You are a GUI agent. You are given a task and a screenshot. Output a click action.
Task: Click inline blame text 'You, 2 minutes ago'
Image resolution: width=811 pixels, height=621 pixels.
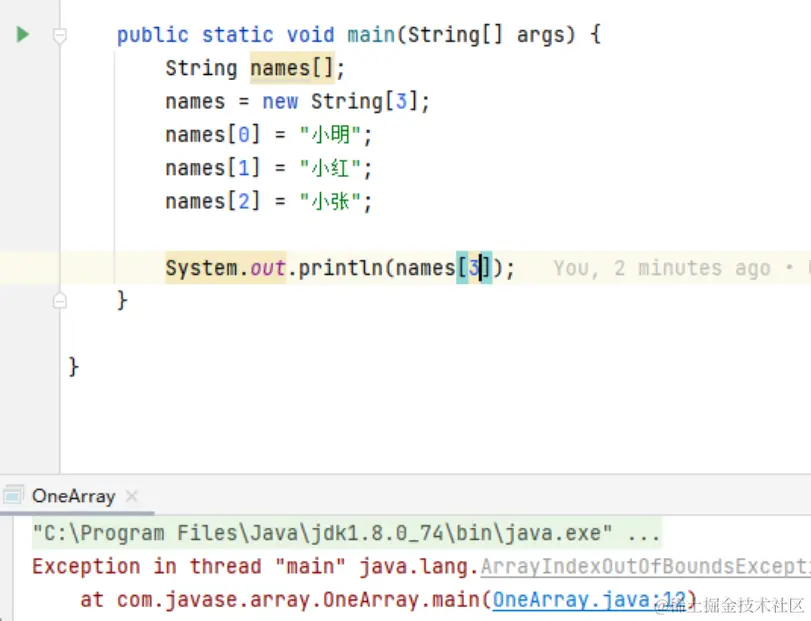662,268
